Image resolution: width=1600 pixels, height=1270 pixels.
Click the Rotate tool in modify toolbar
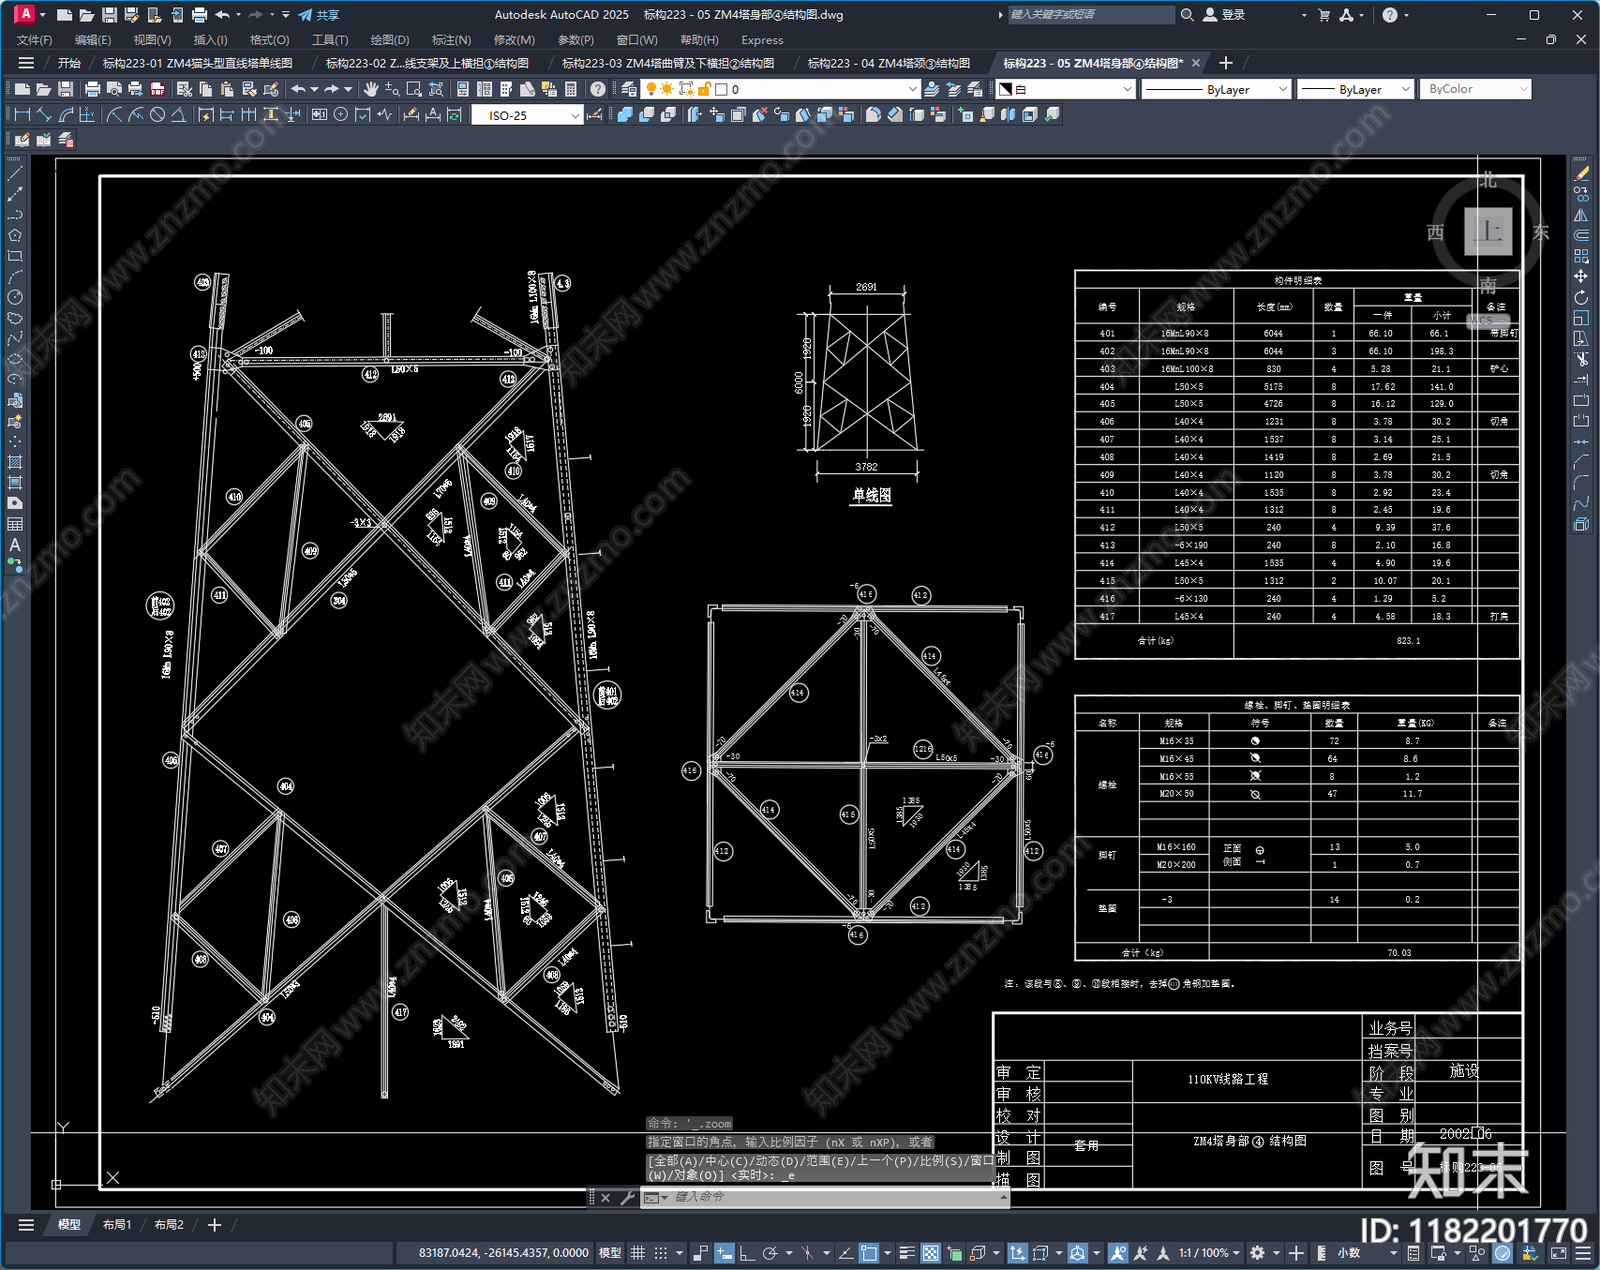coord(1581,297)
